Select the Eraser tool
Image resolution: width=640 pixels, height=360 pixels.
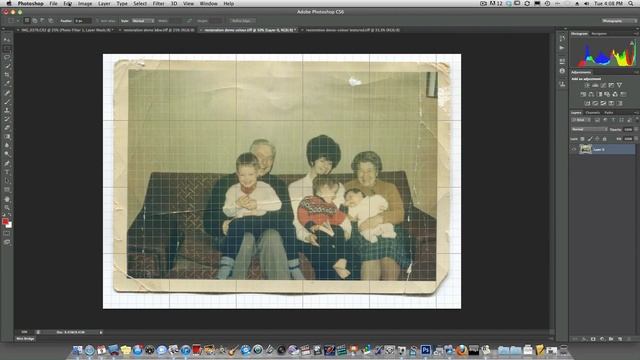[x=7, y=128]
